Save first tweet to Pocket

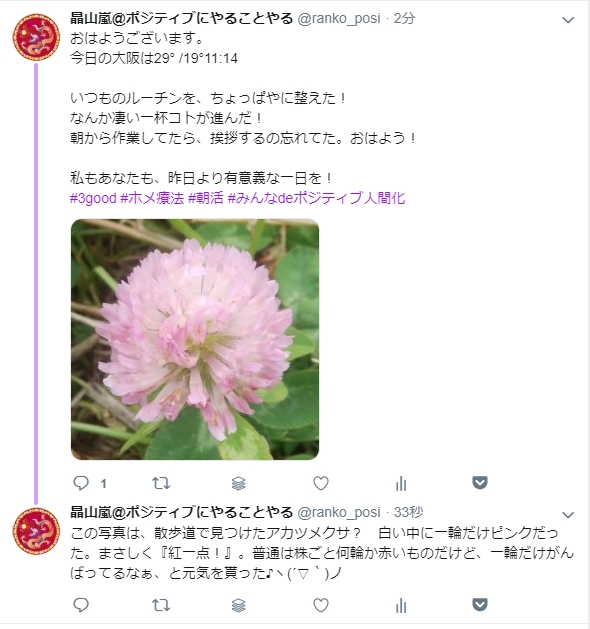pos(480,483)
